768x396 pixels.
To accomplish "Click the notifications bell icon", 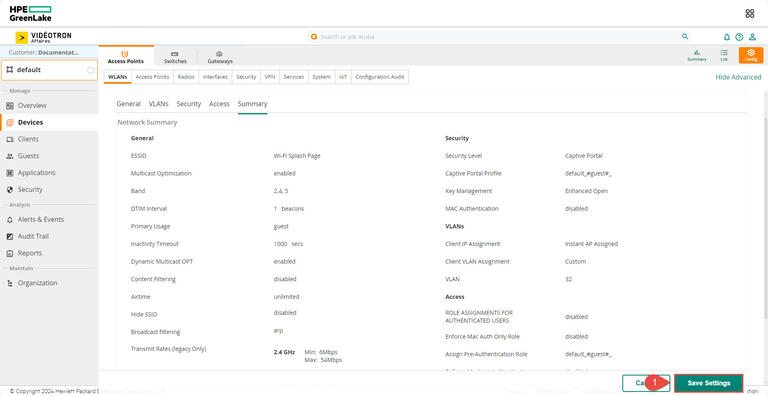I will tap(727, 37).
